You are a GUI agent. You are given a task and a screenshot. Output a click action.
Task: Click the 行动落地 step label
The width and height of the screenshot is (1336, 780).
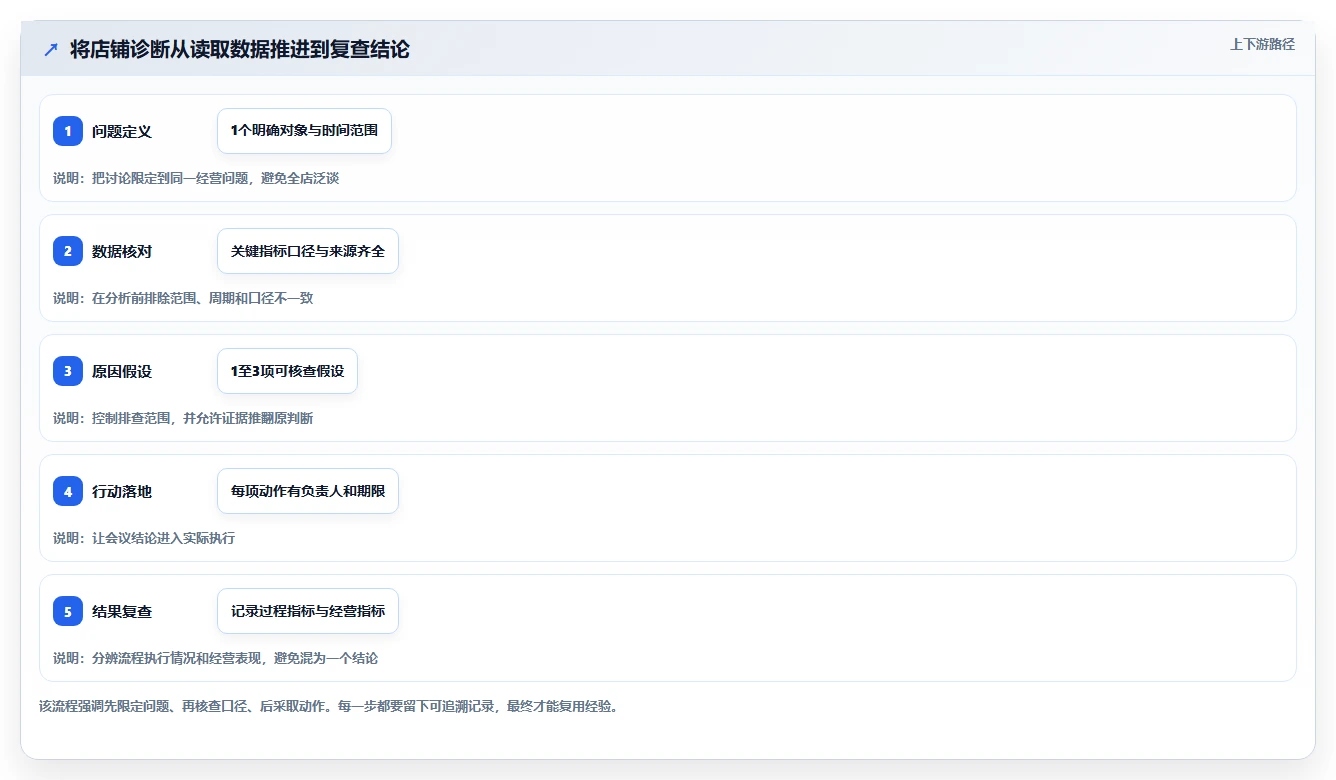122,491
